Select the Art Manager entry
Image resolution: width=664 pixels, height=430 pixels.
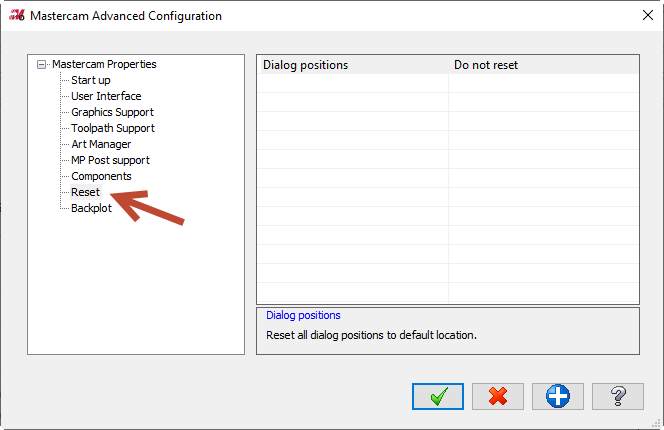[101, 144]
